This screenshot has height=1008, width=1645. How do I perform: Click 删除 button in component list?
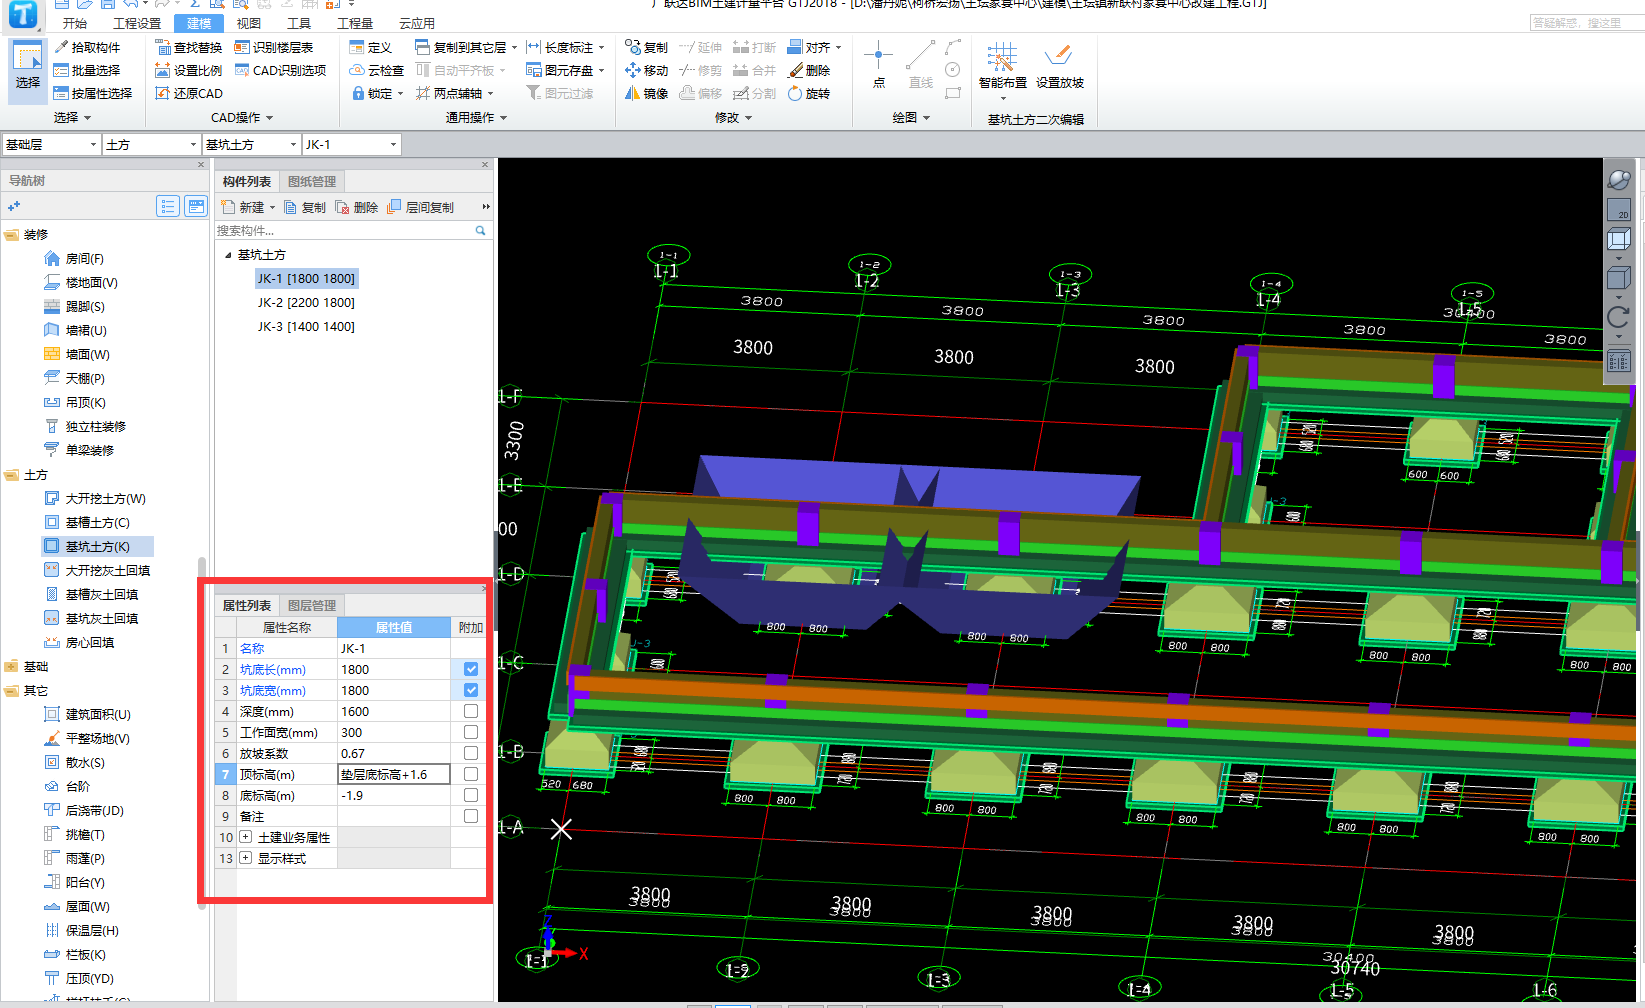click(x=357, y=207)
